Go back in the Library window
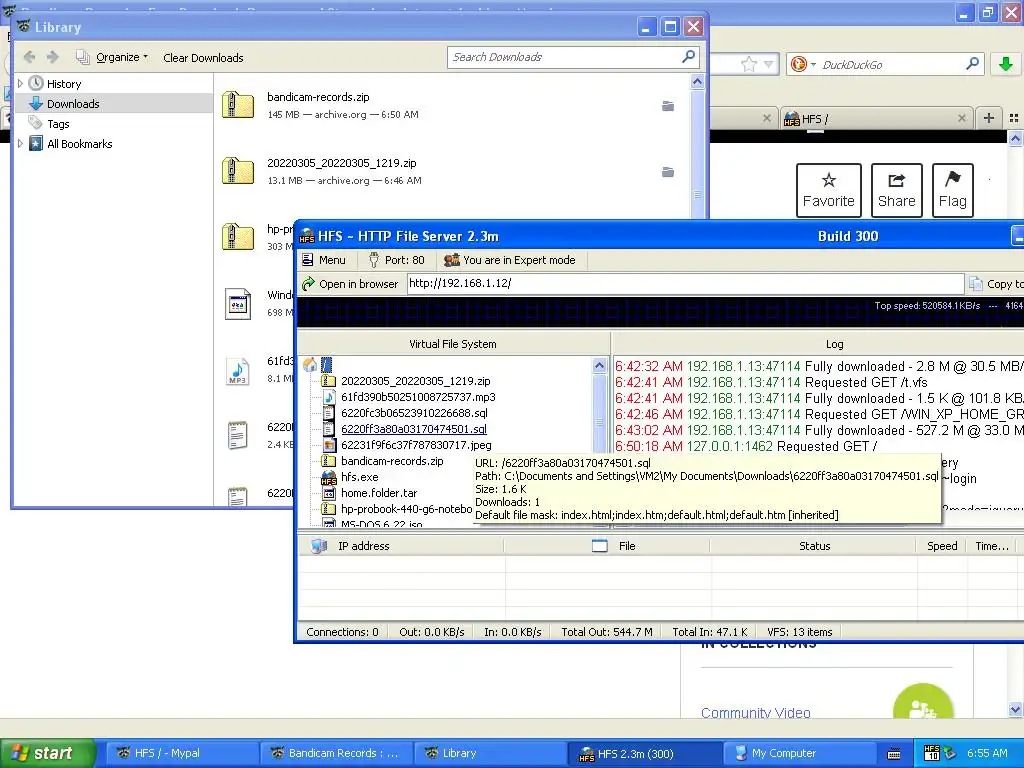Viewport: 1024px width, 768px height. point(29,57)
